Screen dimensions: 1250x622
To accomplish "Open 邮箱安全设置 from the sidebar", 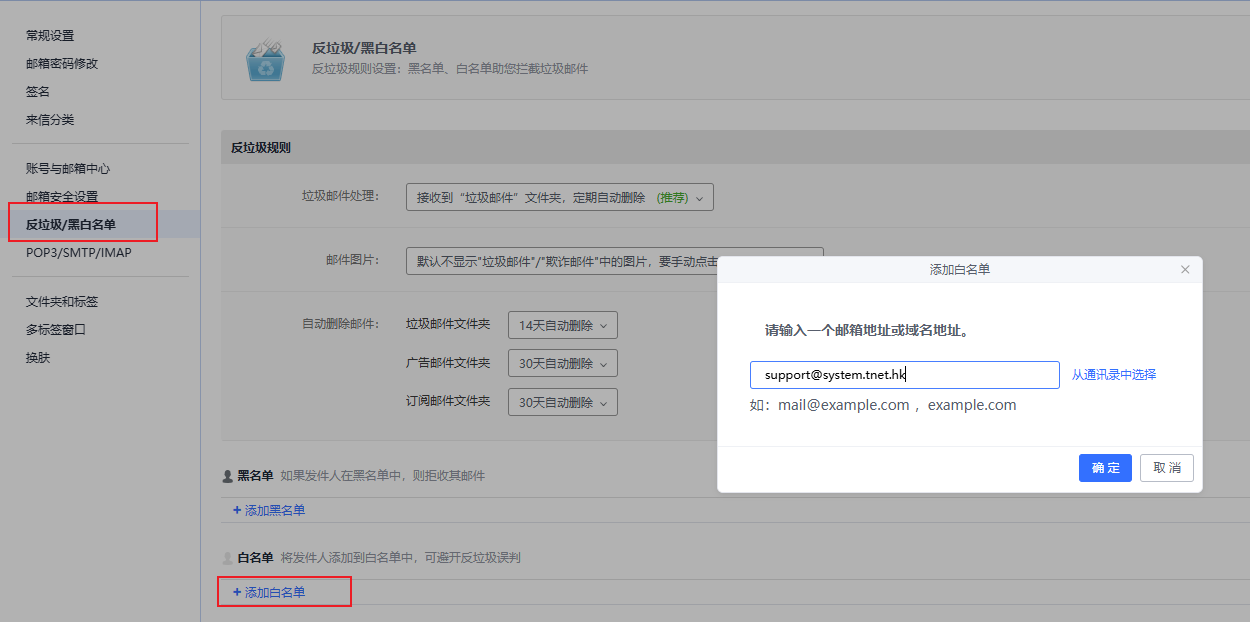I will pyautogui.click(x=62, y=197).
